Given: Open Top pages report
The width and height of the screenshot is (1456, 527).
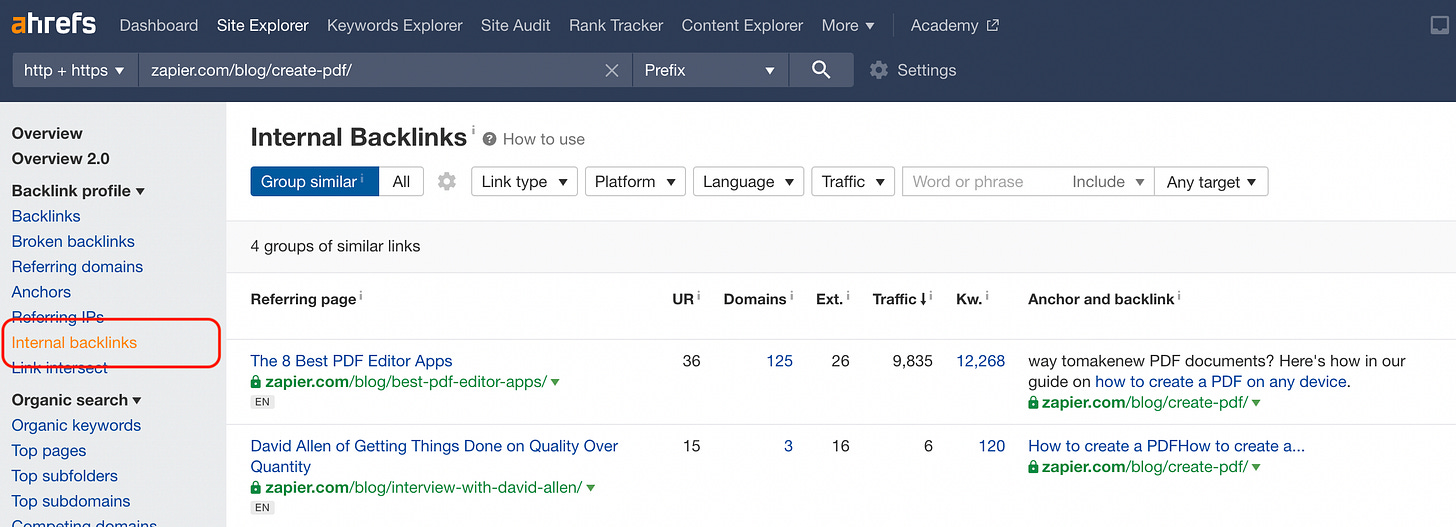Looking at the screenshot, I should click(x=49, y=450).
